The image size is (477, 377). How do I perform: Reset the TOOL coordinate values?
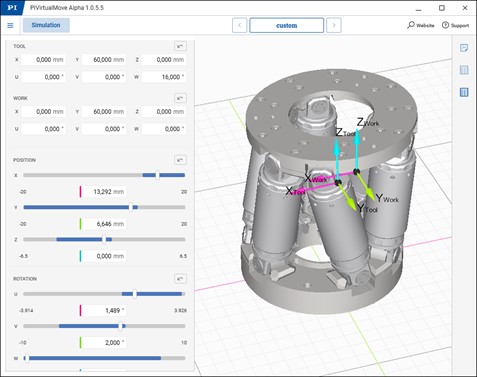180,46
